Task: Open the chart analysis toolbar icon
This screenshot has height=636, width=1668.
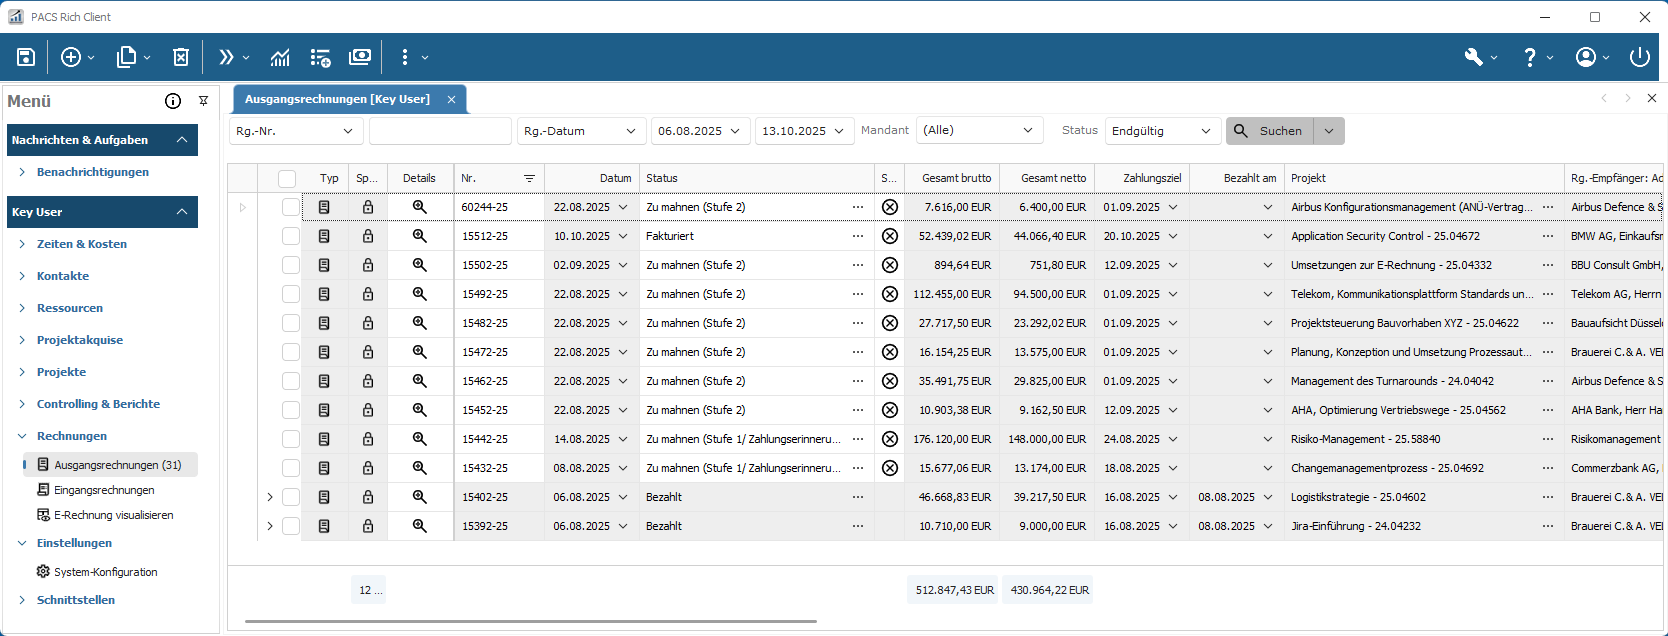Action: (280, 57)
